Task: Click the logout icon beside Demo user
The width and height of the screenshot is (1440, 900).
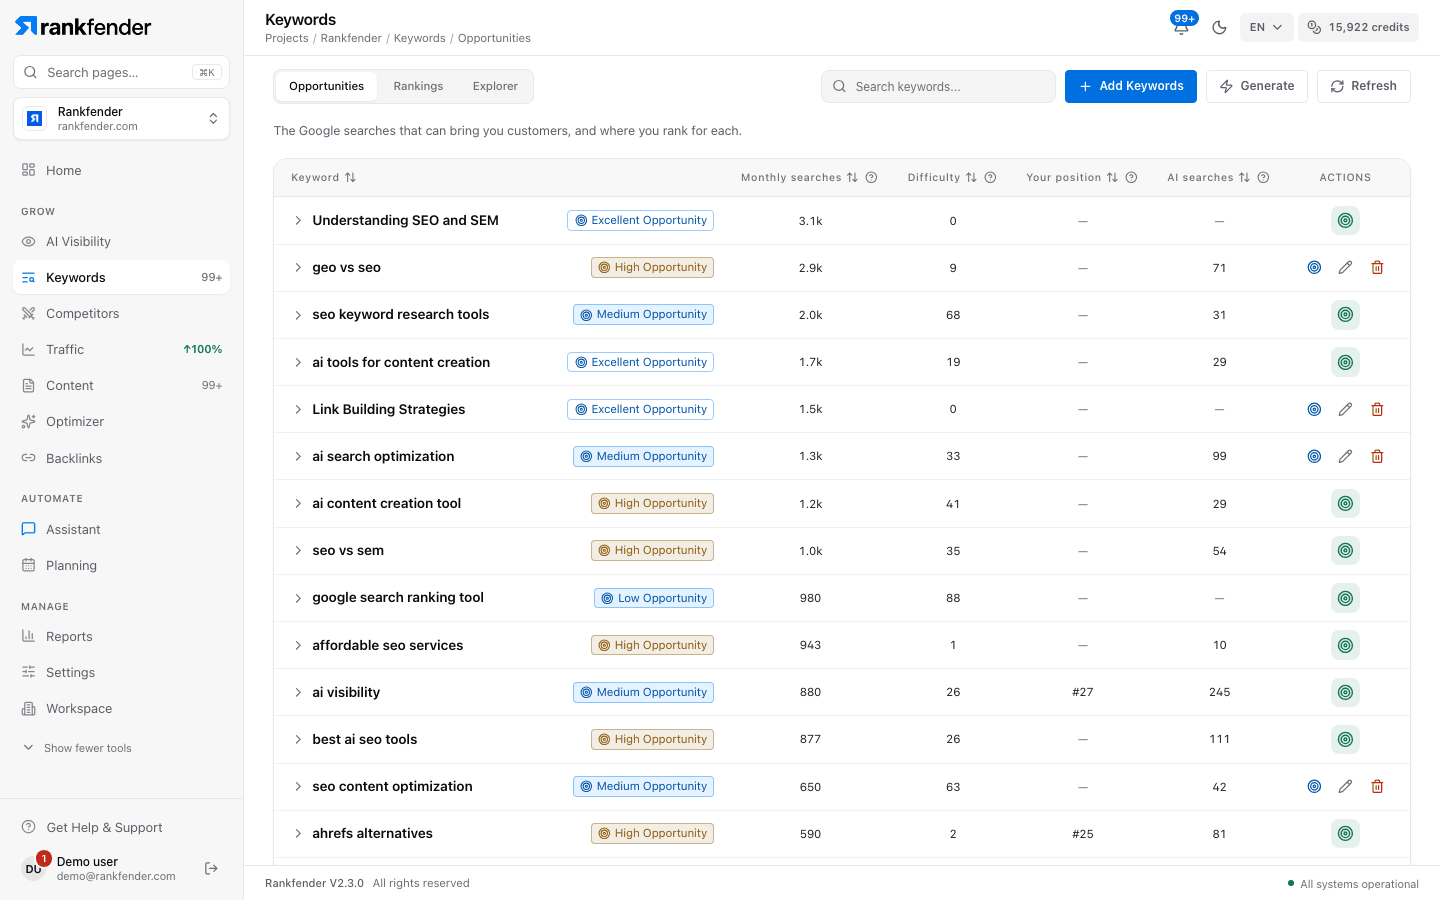Action: [x=211, y=868]
